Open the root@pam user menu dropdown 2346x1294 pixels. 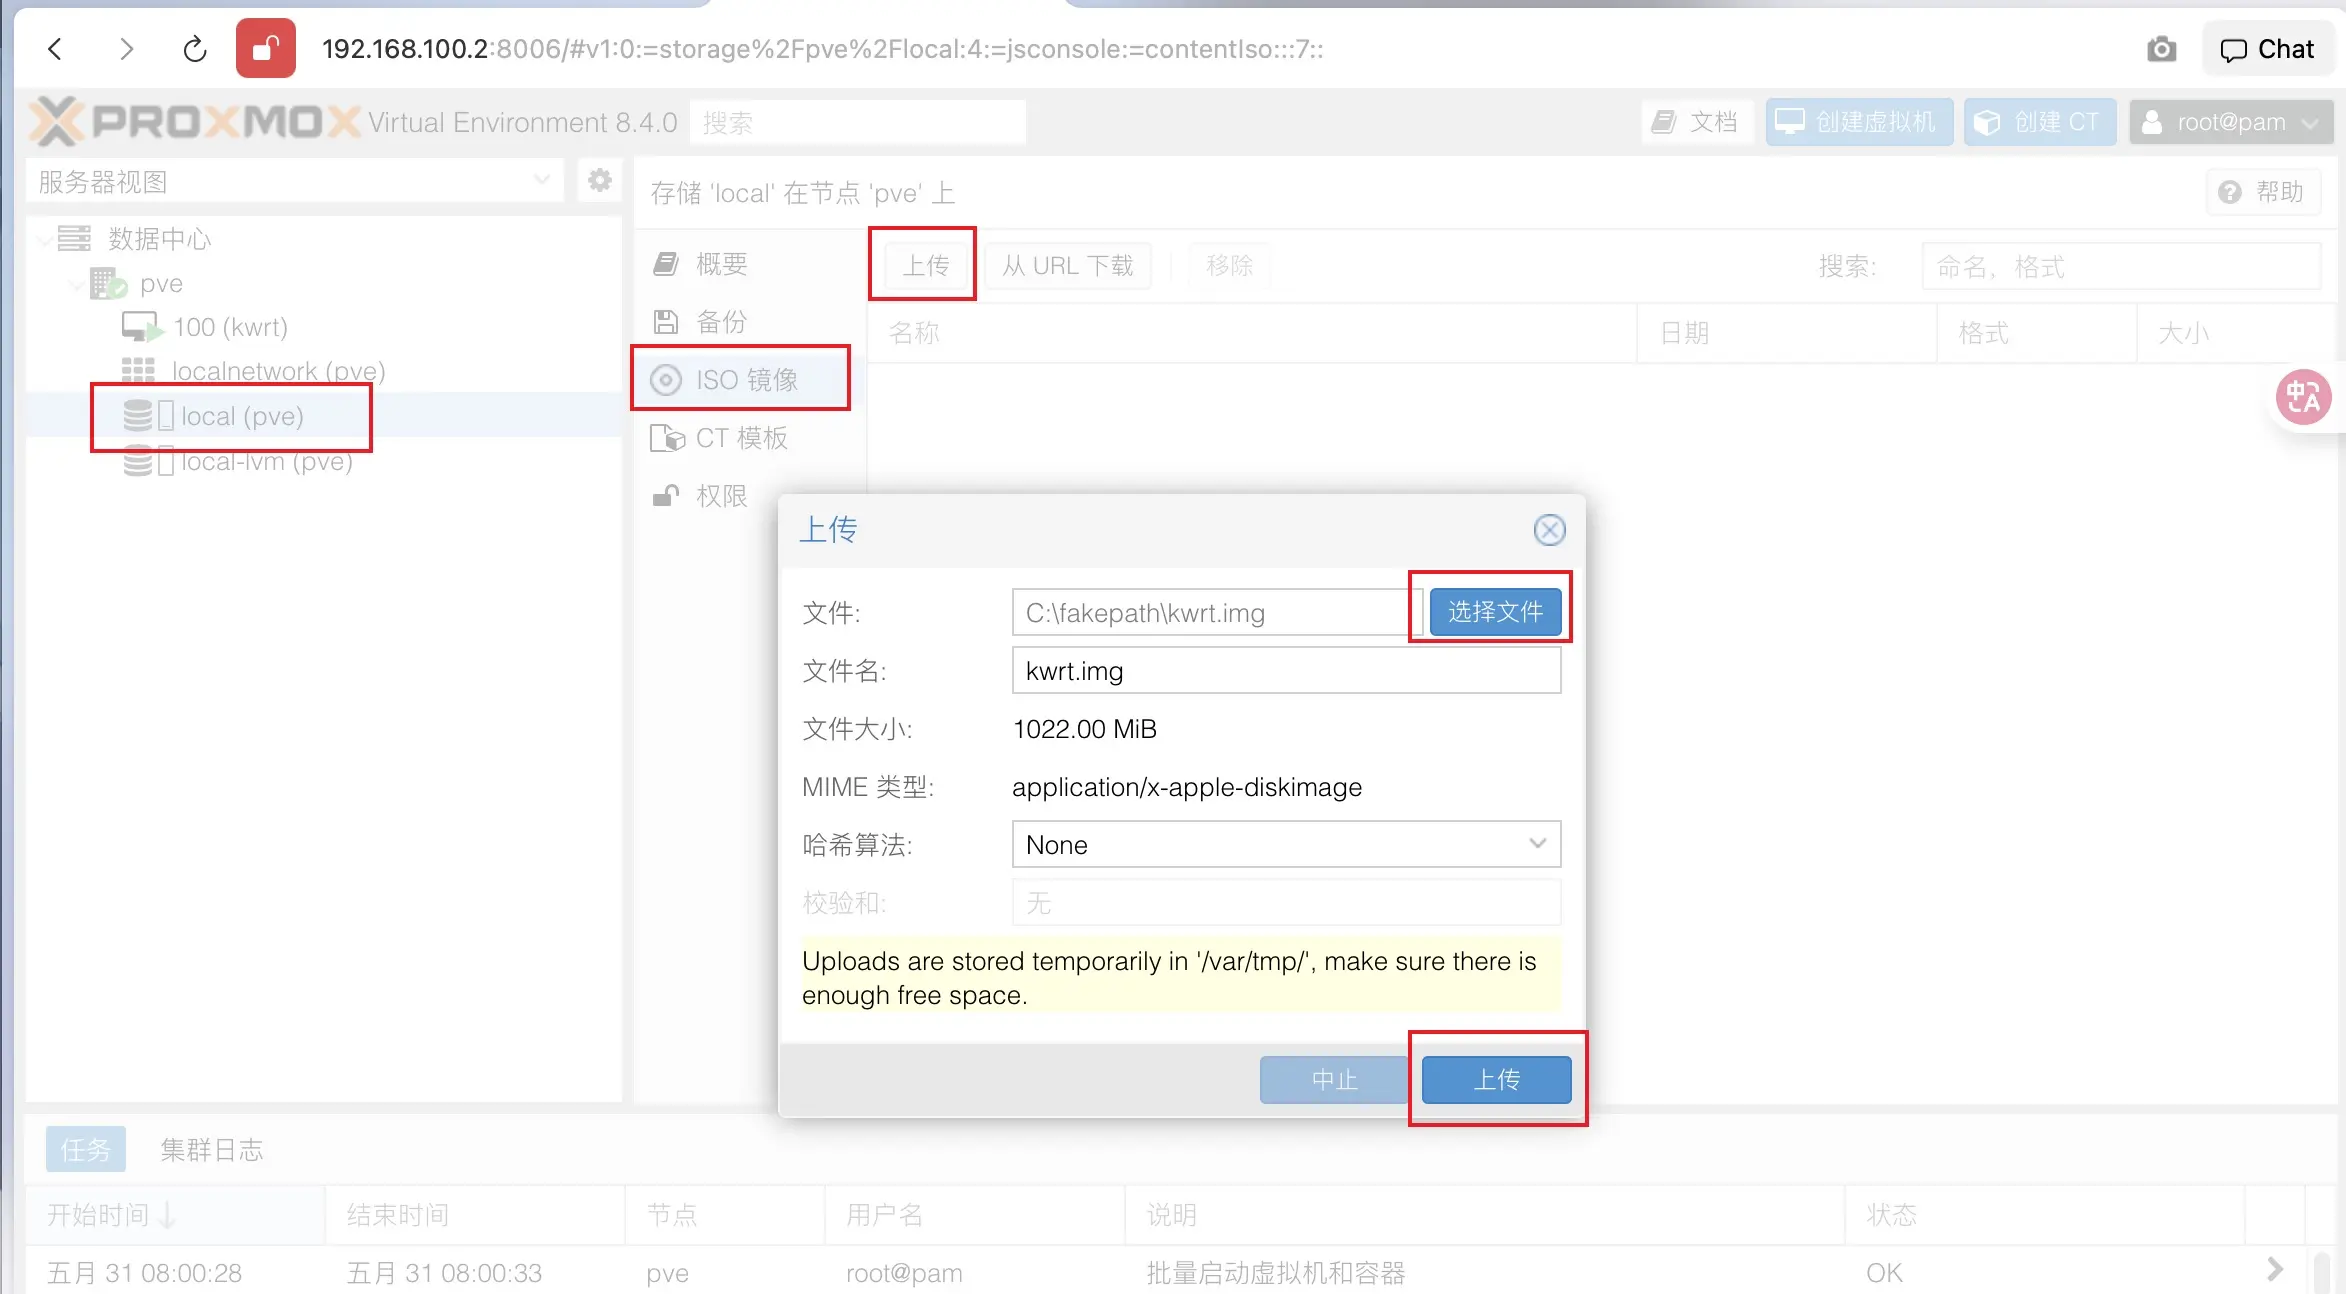(x=2230, y=122)
